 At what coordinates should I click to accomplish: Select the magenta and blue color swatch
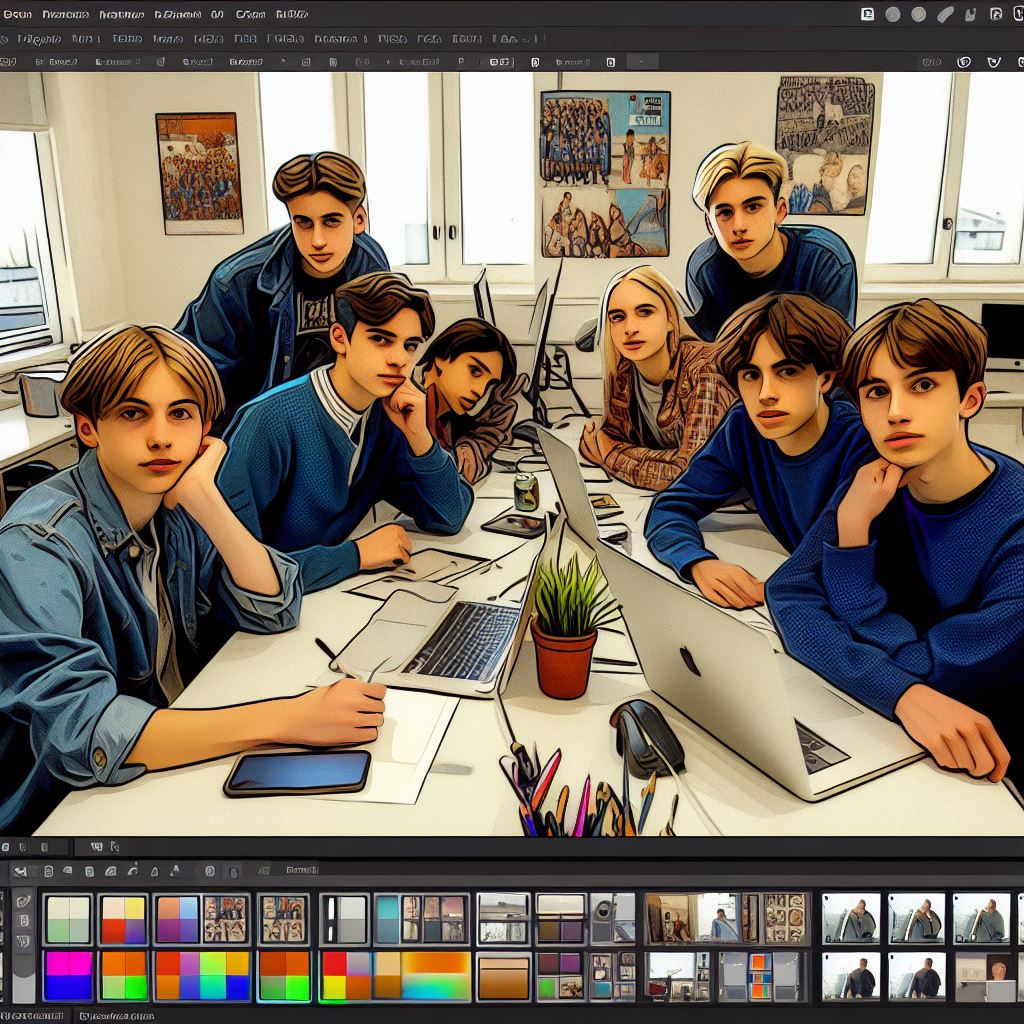pos(69,976)
